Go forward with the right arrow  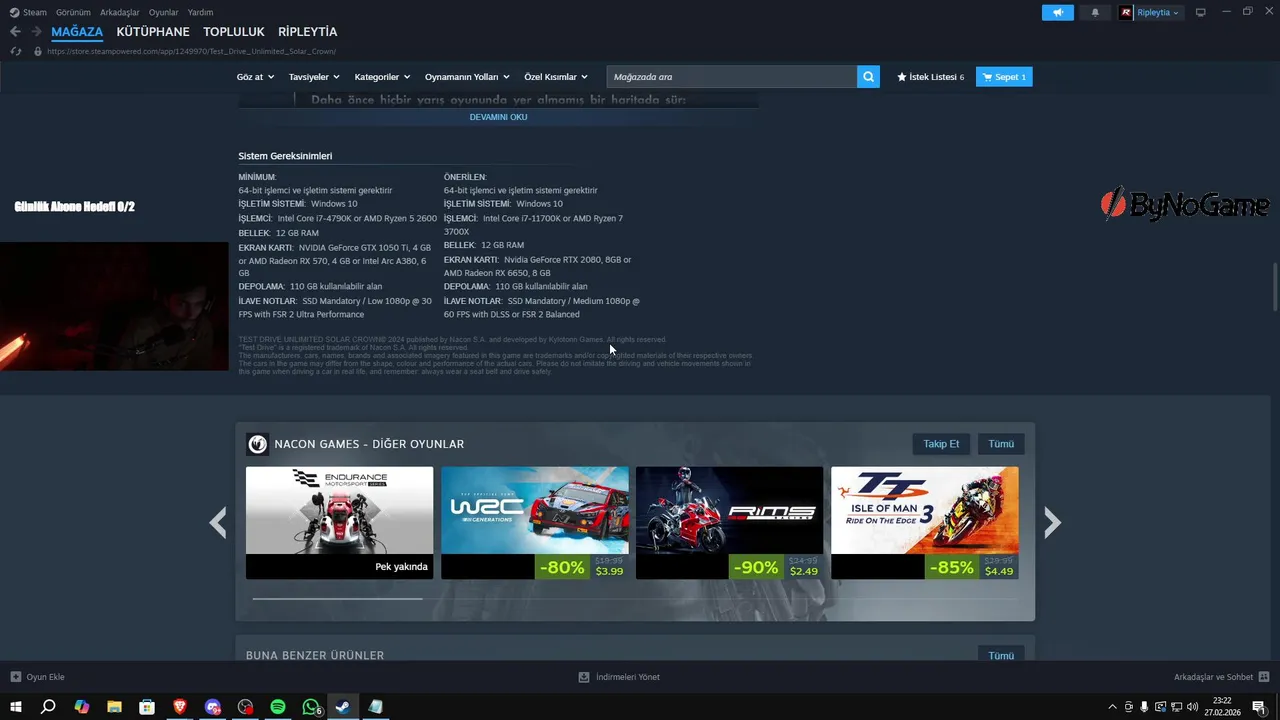36,32
